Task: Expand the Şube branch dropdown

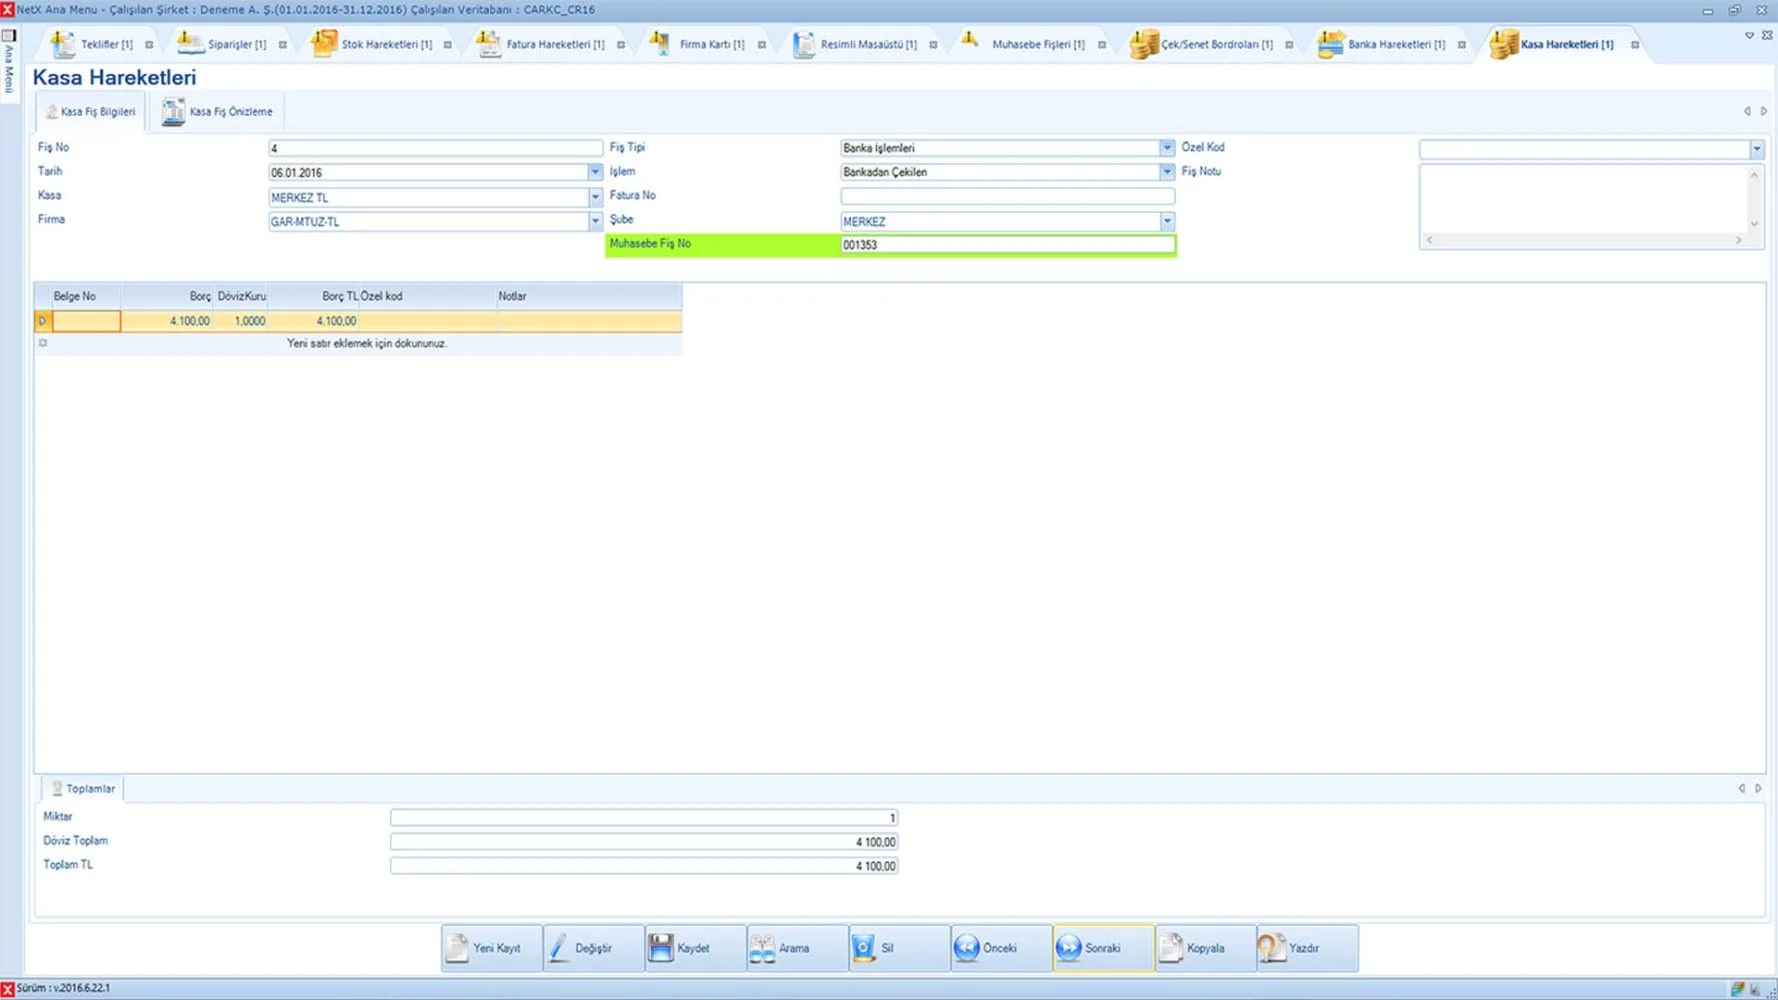Action: coord(1166,221)
